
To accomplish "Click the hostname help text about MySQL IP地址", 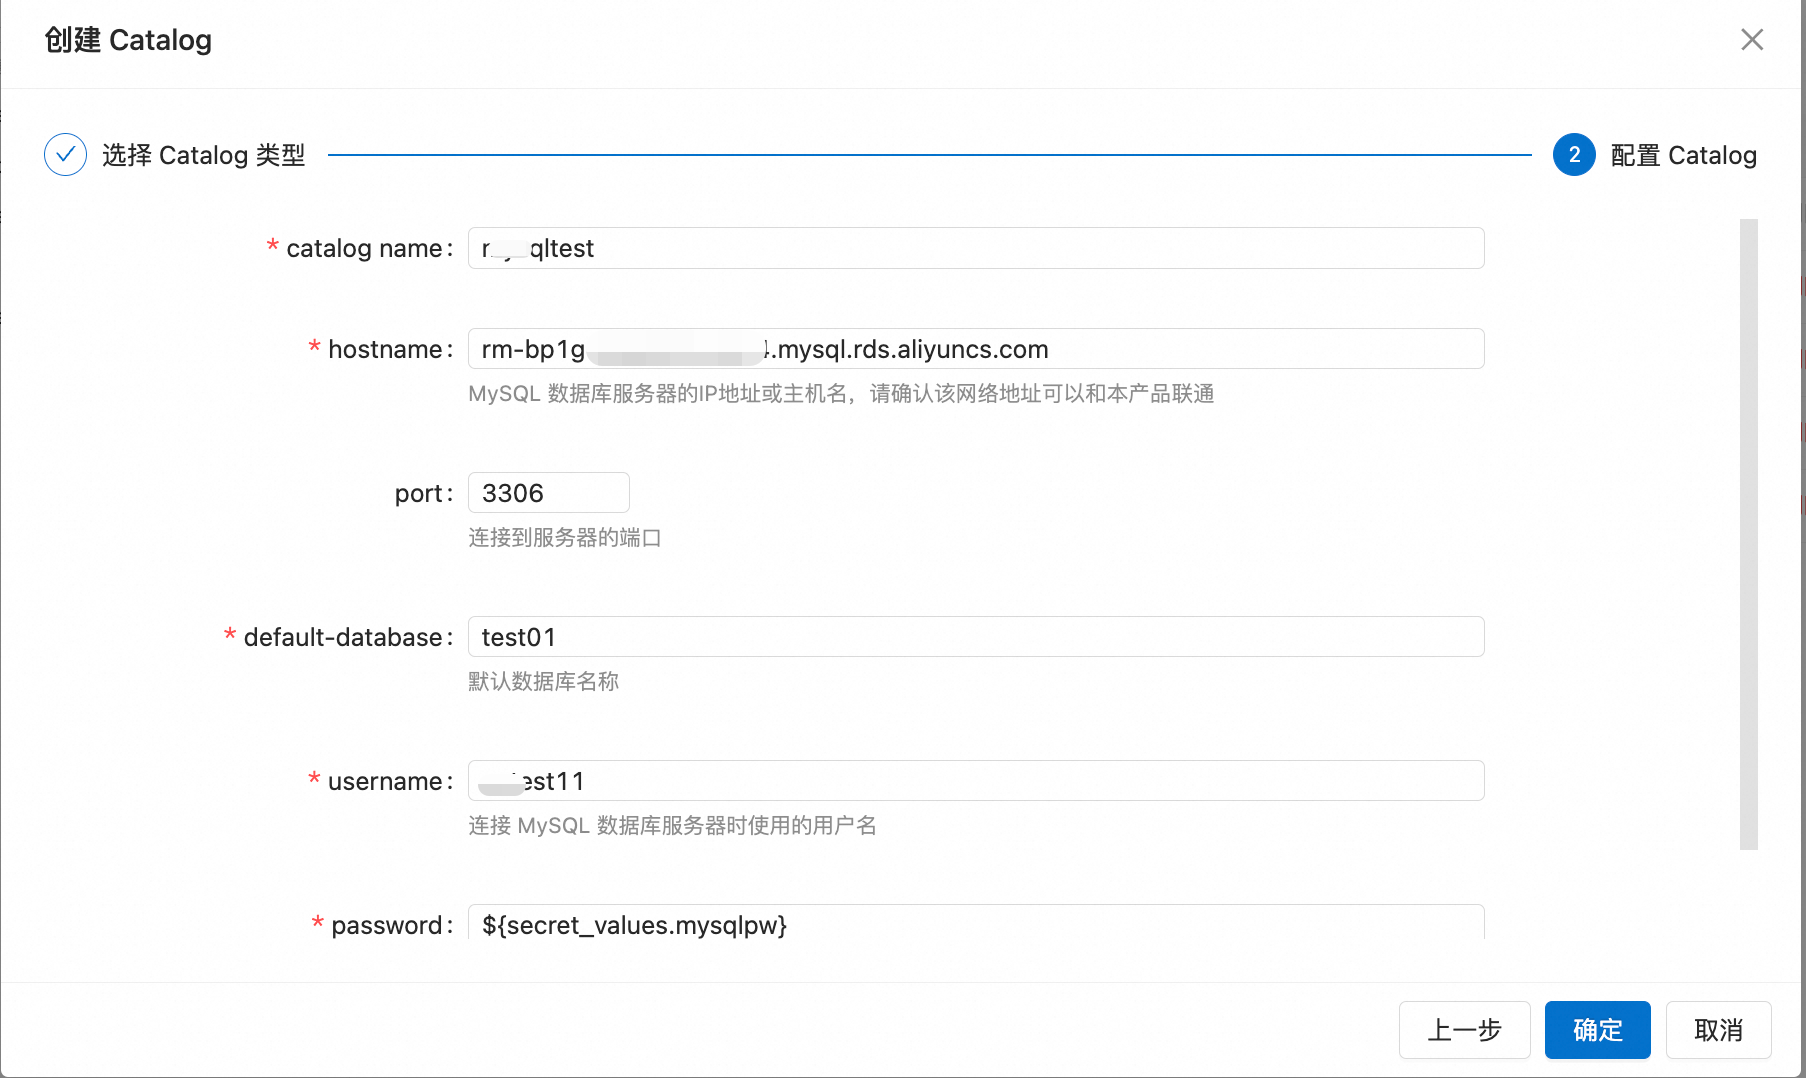I will (x=841, y=394).
